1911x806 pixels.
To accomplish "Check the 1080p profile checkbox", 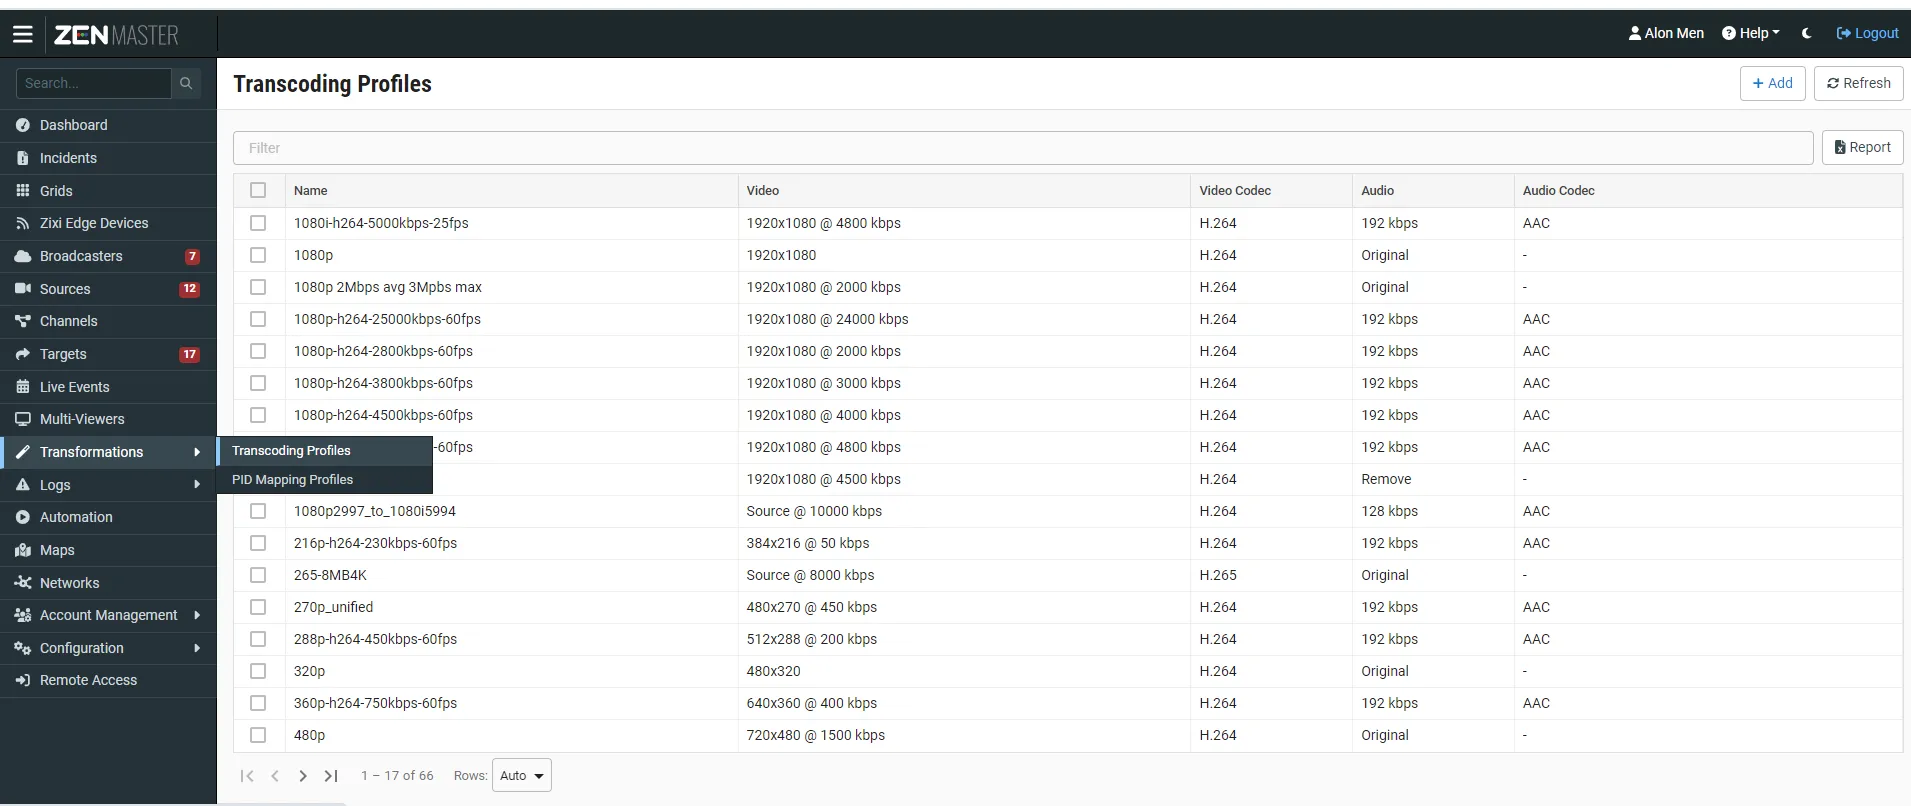I will [258, 255].
